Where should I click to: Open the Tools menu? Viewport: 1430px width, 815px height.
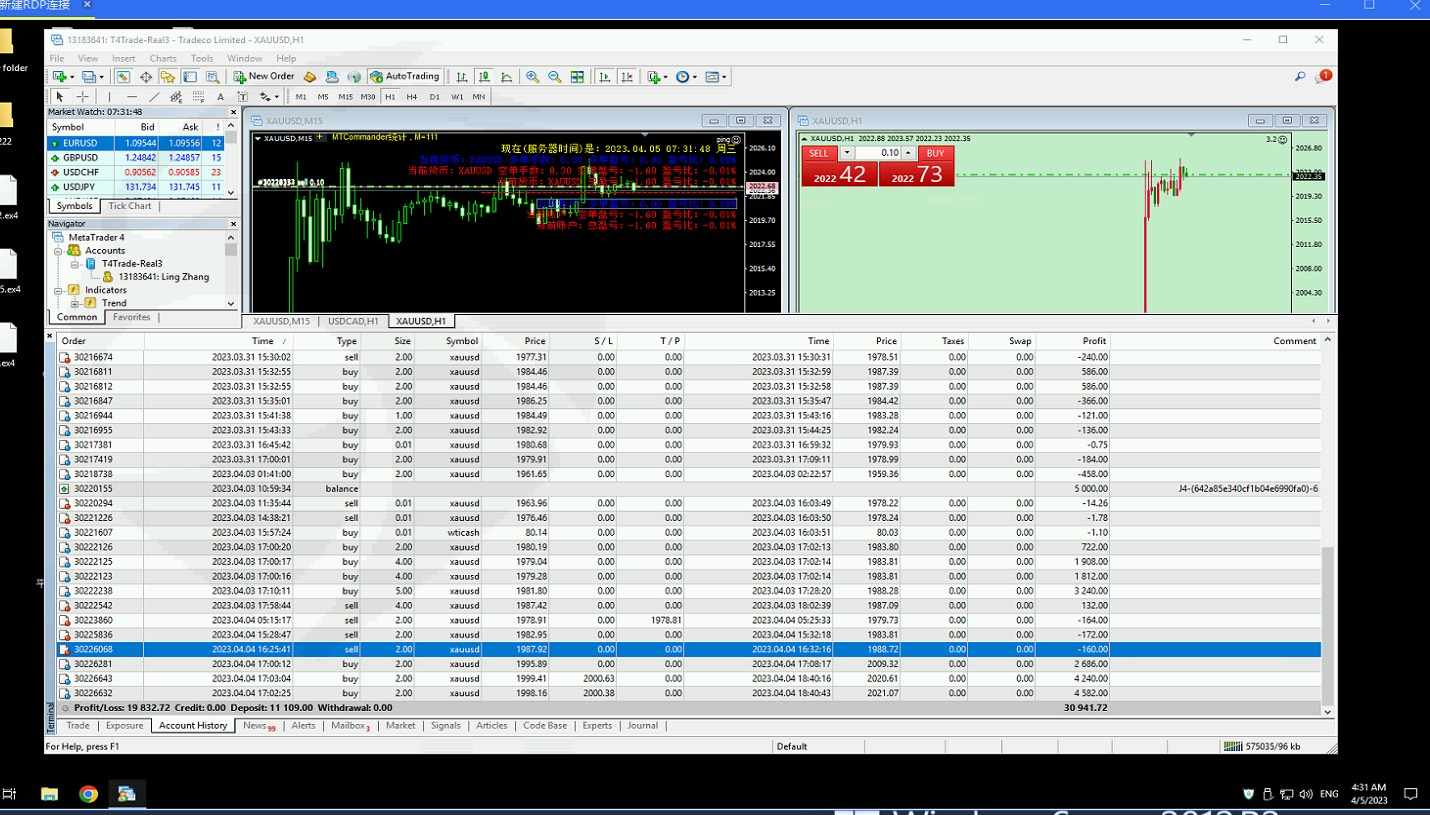pos(202,58)
